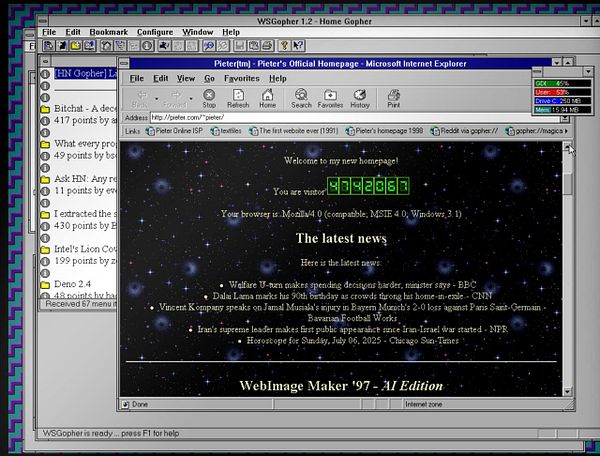The image size is (600, 456).
Task: Click the info icon beside HN Gopher row
Action: click(45, 74)
